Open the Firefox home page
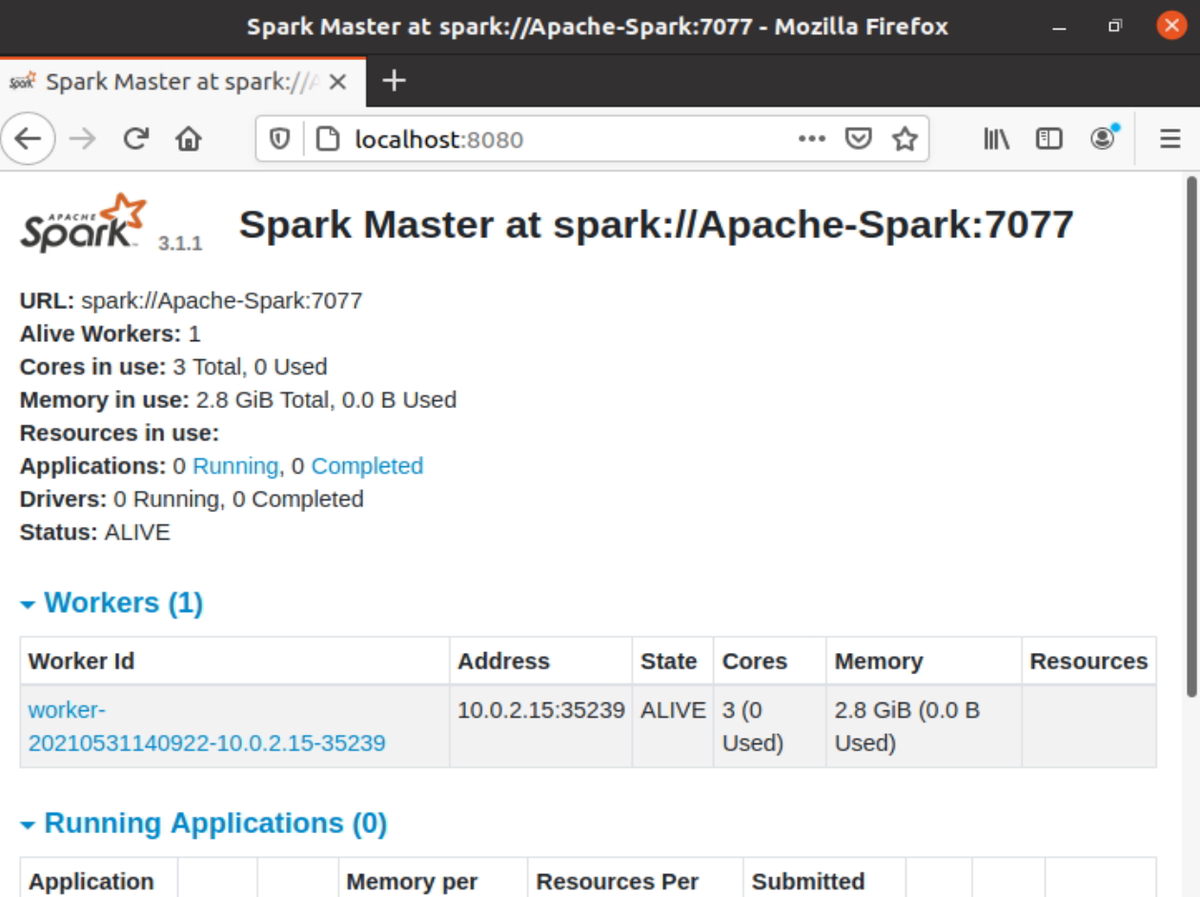 point(187,139)
